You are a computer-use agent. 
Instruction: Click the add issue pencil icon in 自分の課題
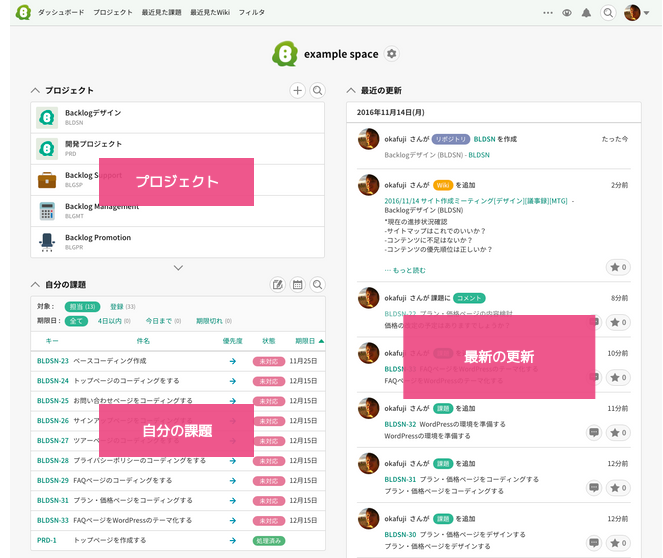click(278, 284)
